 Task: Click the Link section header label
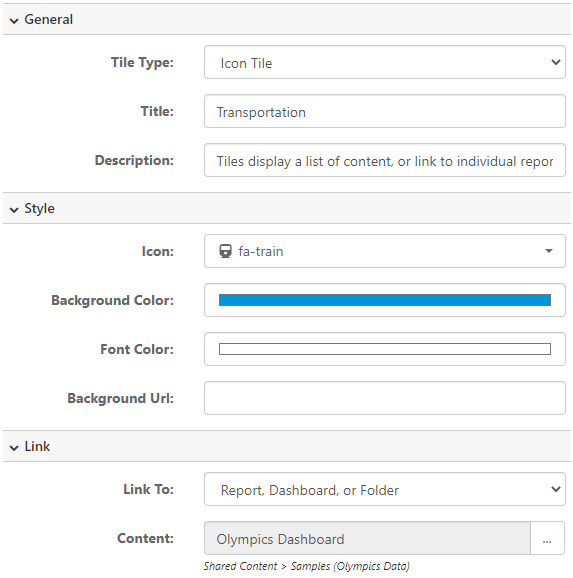click(x=37, y=446)
